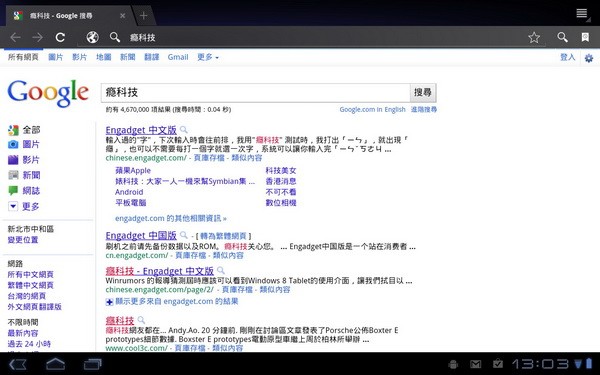
Task: Bookmark this page with the star icon
Action: click(534, 37)
